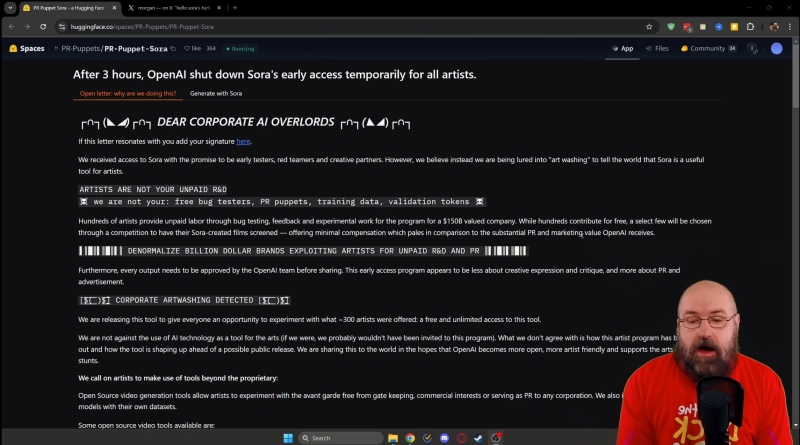Image resolution: width=800 pixels, height=445 pixels.
Task: Click the 'here' signature link
Action: tap(243, 141)
